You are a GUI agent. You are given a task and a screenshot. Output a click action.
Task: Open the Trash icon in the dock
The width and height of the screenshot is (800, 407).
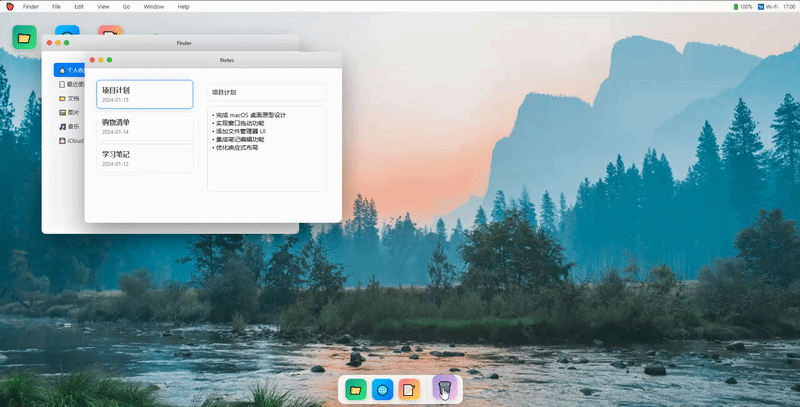pyautogui.click(x=445, y=387)
